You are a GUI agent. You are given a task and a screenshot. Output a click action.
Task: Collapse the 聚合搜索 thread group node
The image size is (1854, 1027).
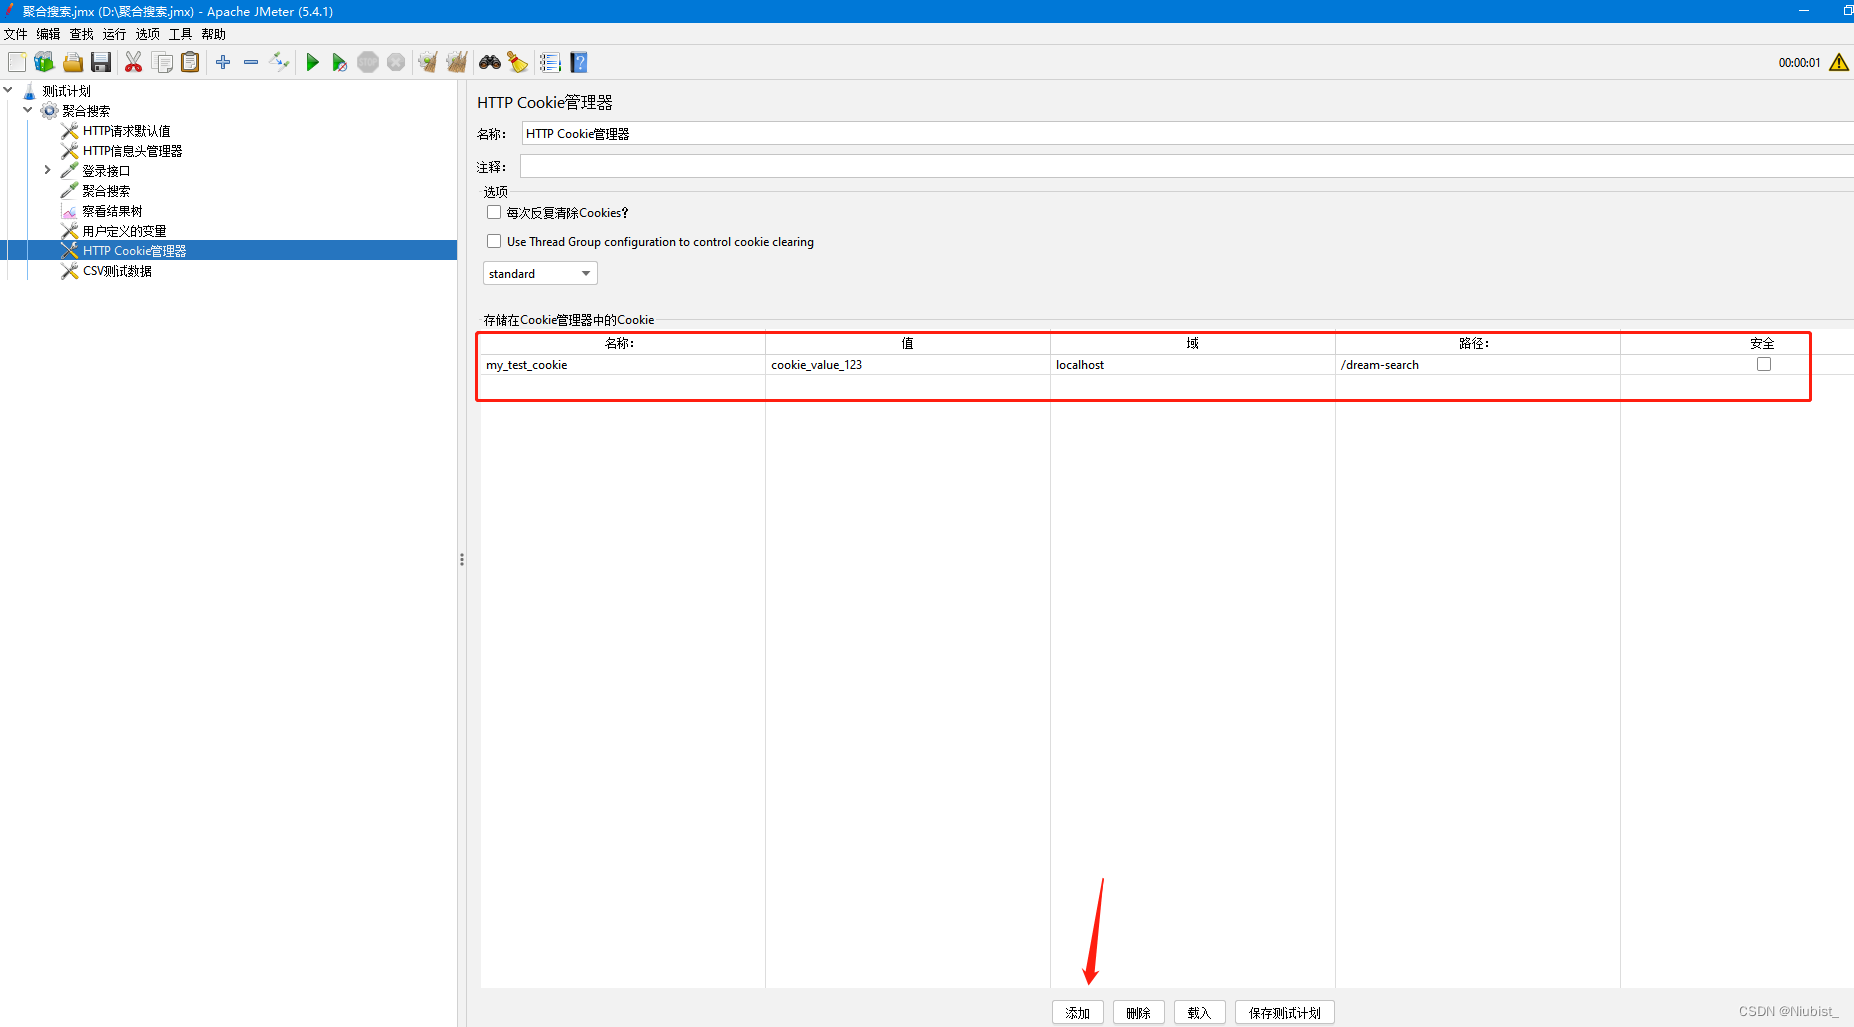[x=28, y=110]
